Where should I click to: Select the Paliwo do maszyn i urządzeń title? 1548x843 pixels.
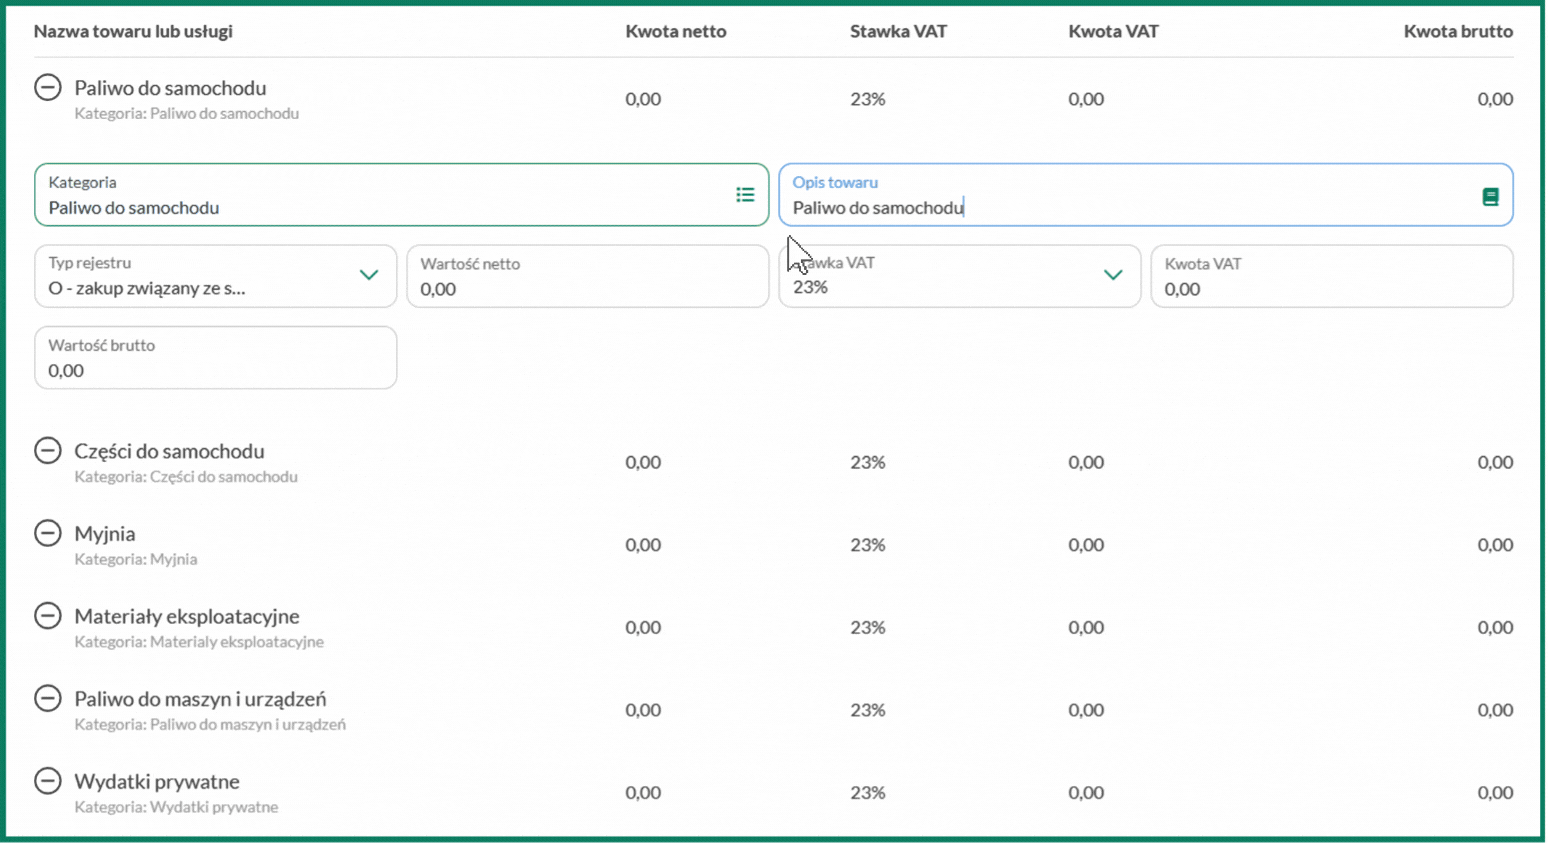200,699
